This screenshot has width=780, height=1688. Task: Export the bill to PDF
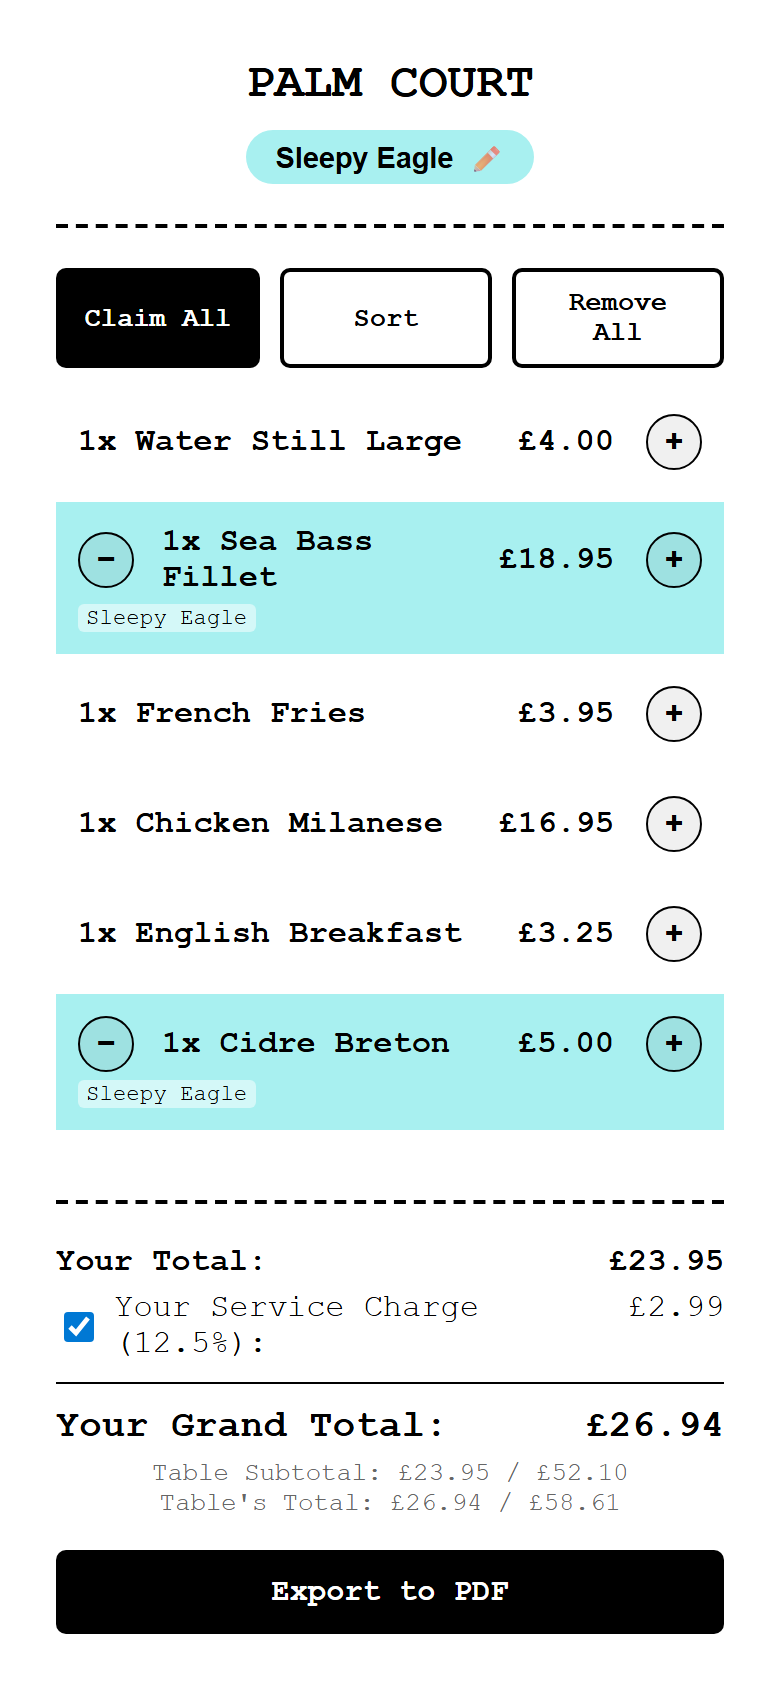[x=390, y=1592]
